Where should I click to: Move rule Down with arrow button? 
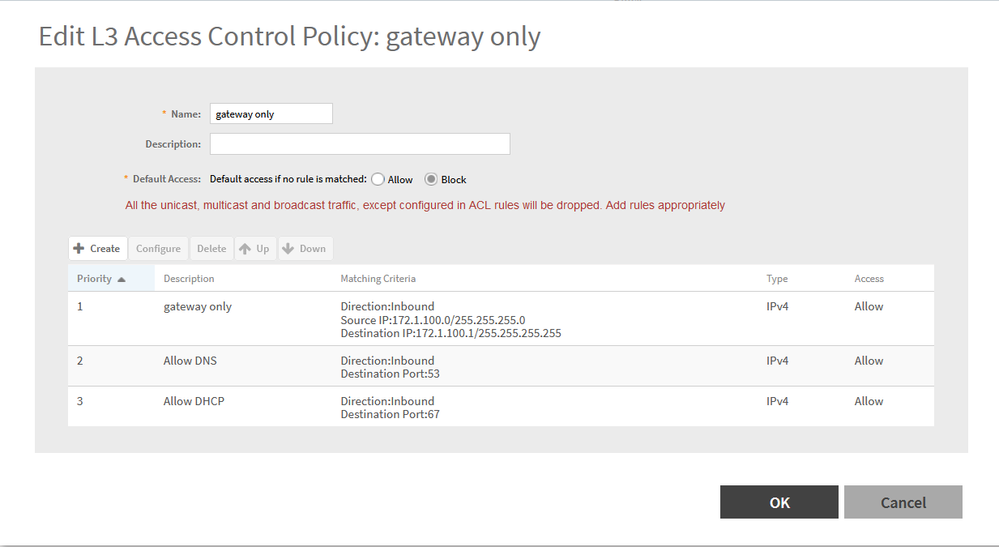[x=304, y=249]
